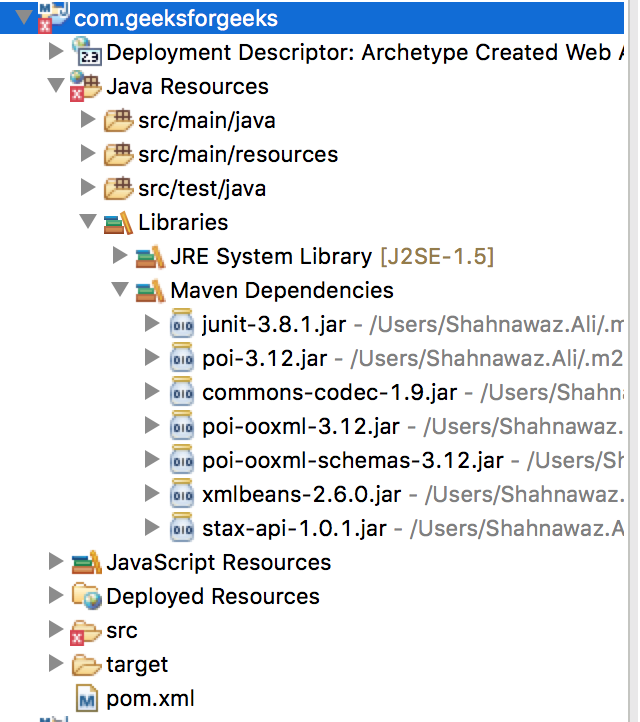640x722 pixels.
Task: Click the Deployed Resources folder-globe icon
Action: click(x=87, y=596)
